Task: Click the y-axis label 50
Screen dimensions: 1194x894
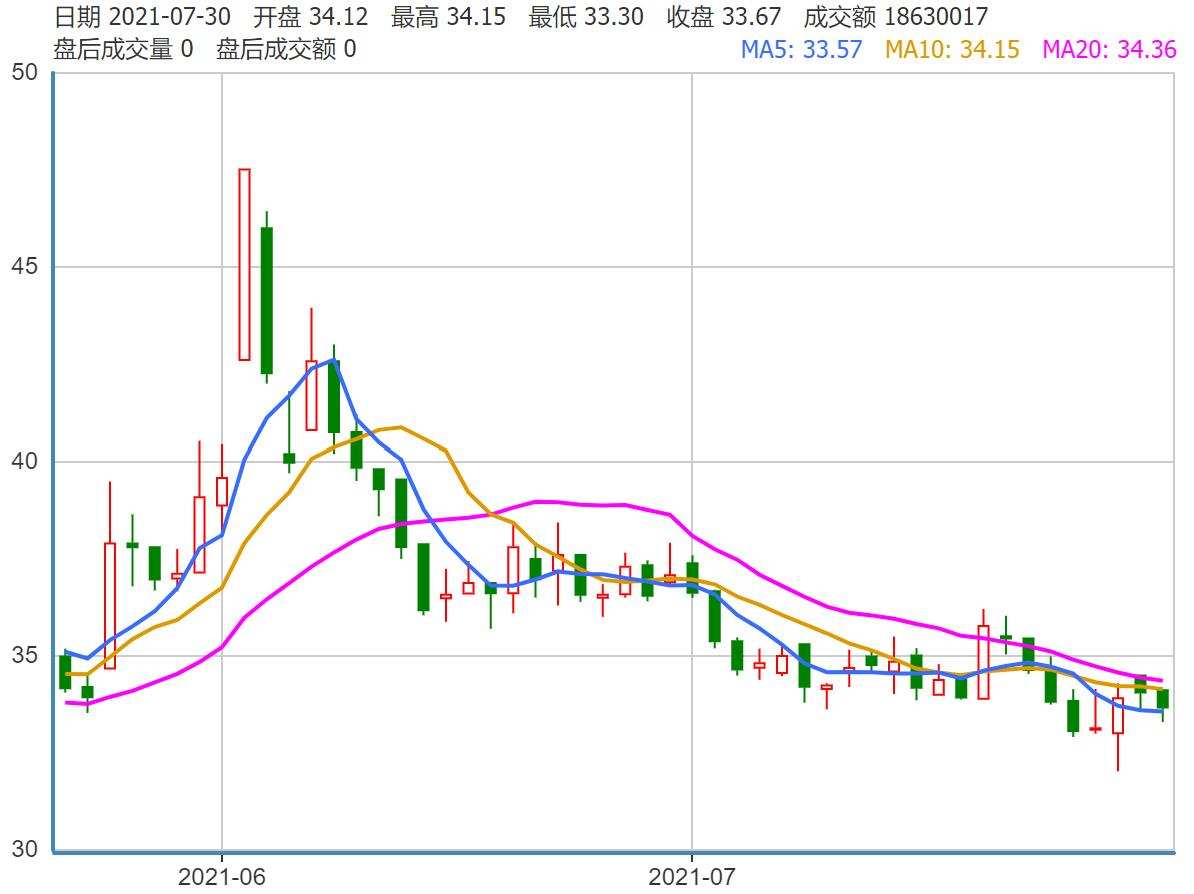Action: (x=24, y=72)
